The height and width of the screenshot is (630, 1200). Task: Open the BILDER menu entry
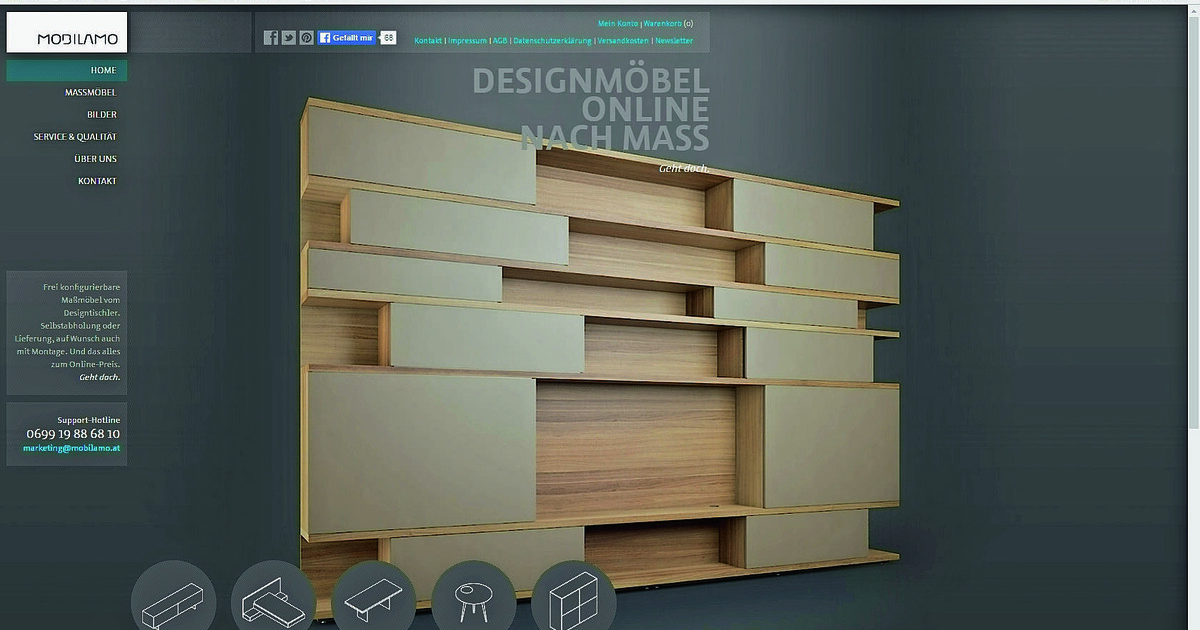[101, 115]
